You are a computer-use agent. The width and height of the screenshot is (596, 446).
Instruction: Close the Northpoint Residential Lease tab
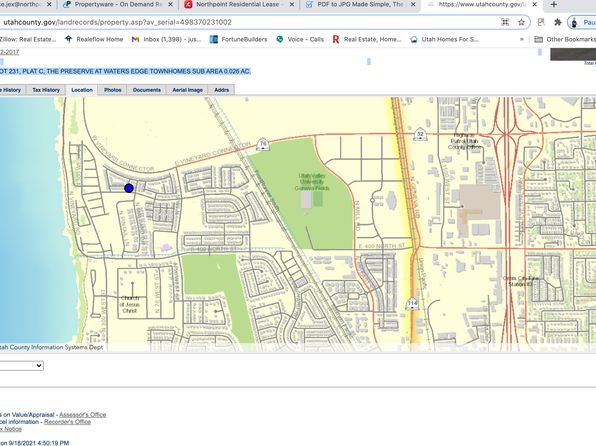coord(292,5)
